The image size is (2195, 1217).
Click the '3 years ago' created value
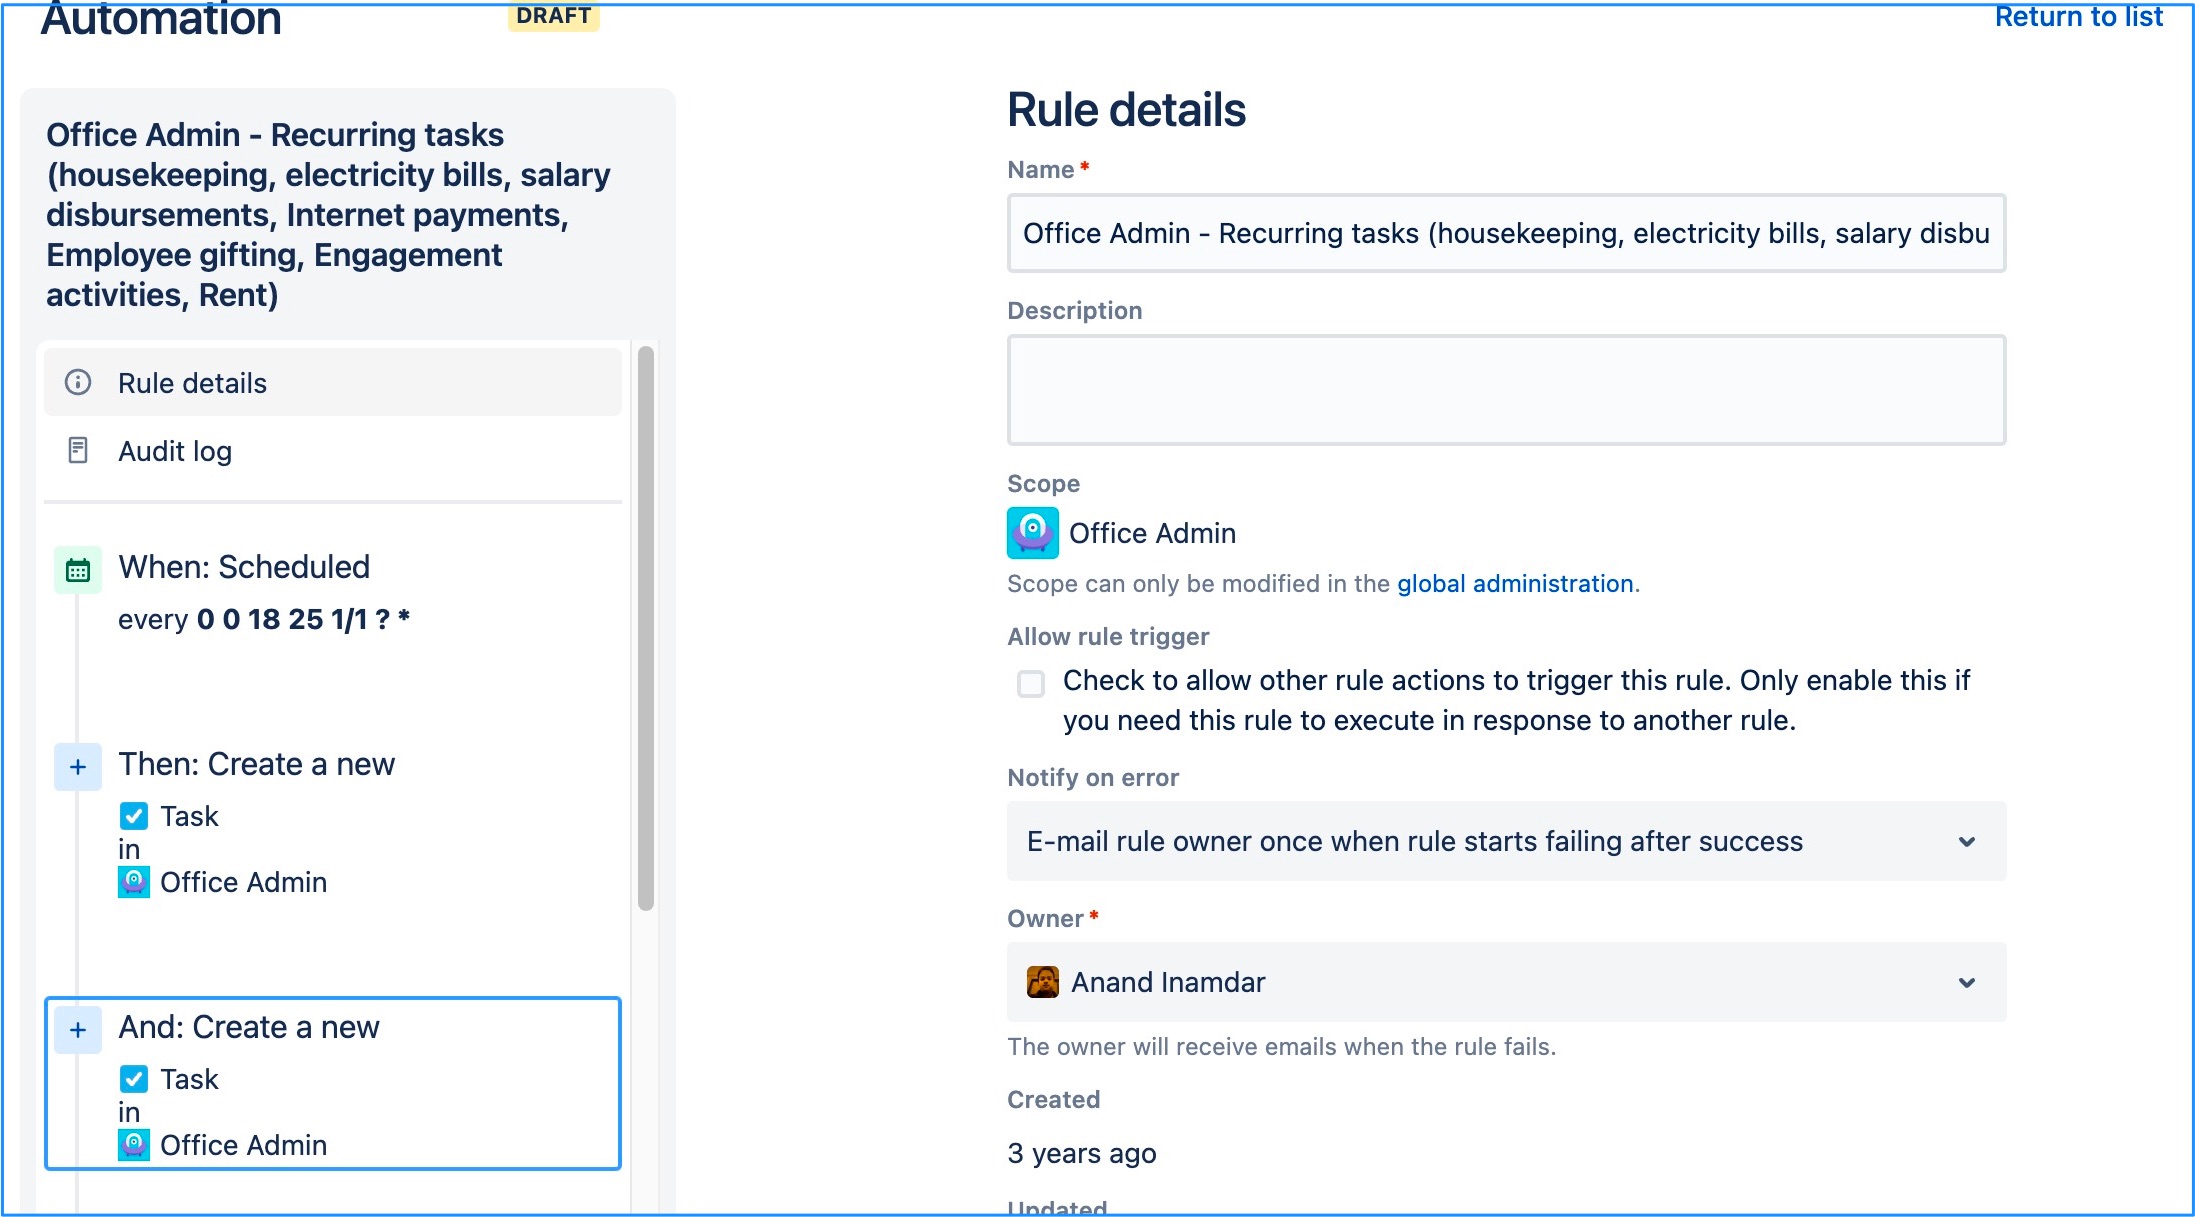(1082, 1153)
